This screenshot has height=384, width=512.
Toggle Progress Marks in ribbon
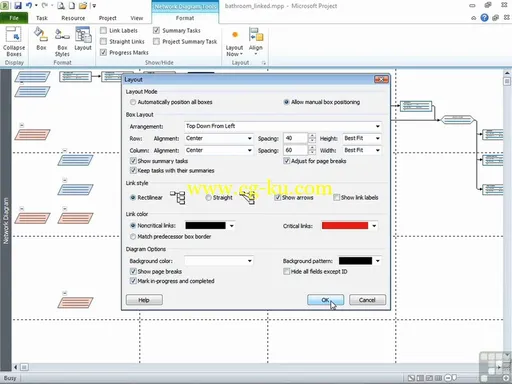104,52
